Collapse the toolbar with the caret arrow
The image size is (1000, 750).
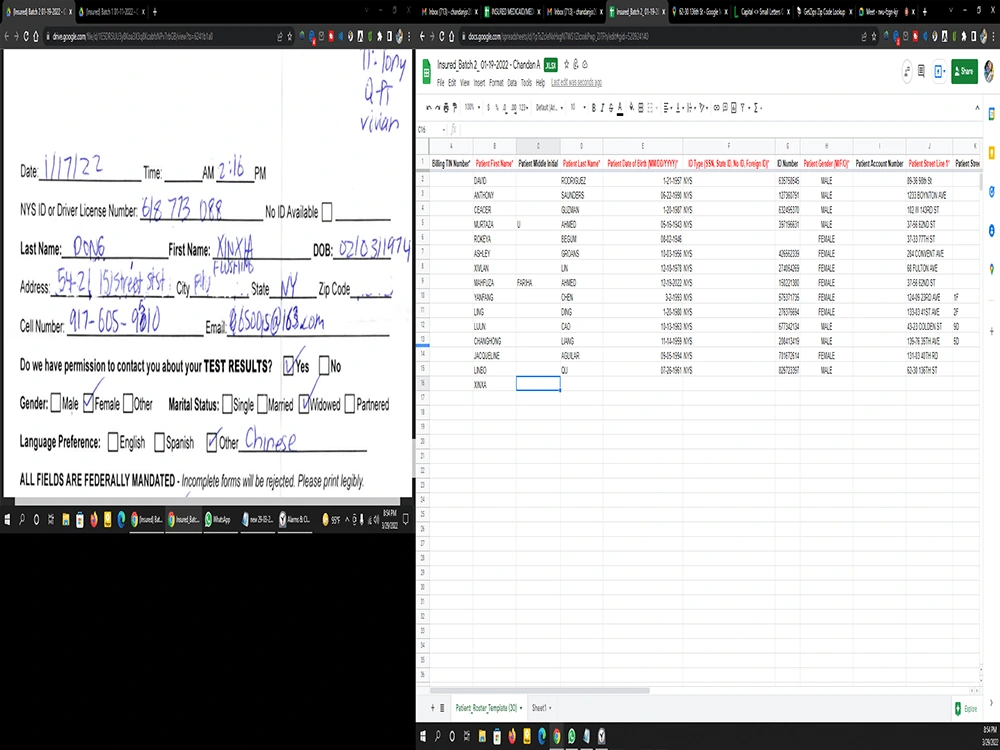click(x=977, y=108)
